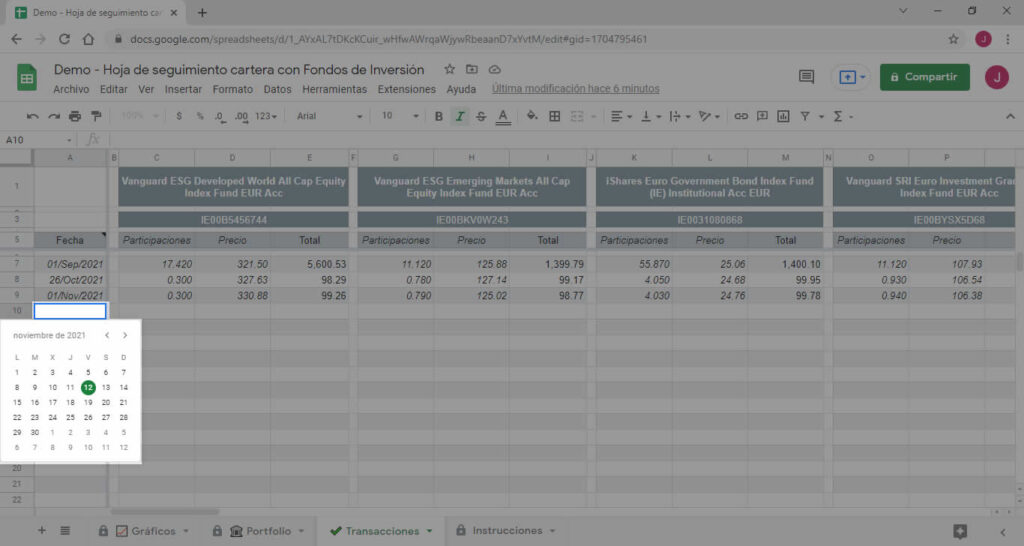This screenshot has height=546, width=1024.
Task: Select day 30 in the calendar
Action: (35, 432)
